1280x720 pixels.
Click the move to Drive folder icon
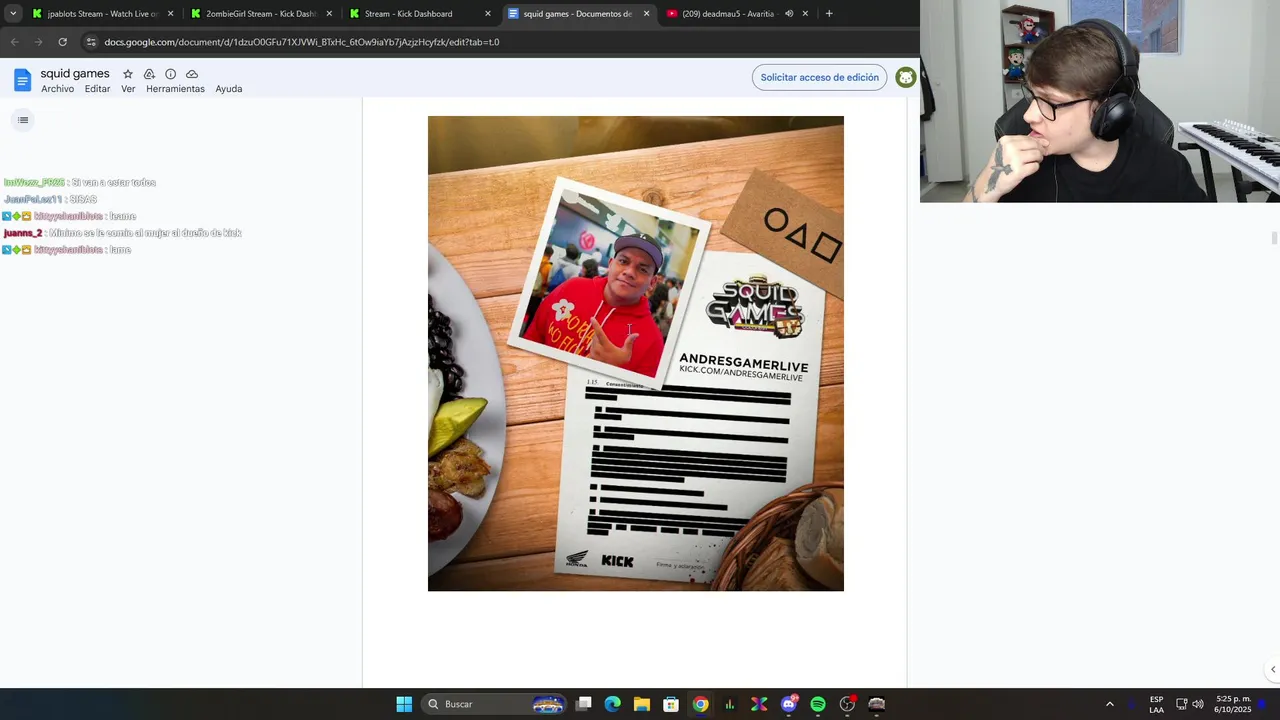(x=149, y=74)
